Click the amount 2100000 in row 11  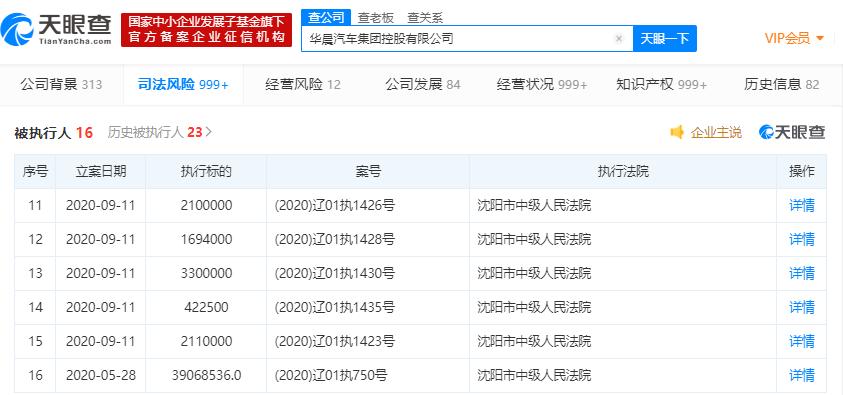tap(206, 205)
